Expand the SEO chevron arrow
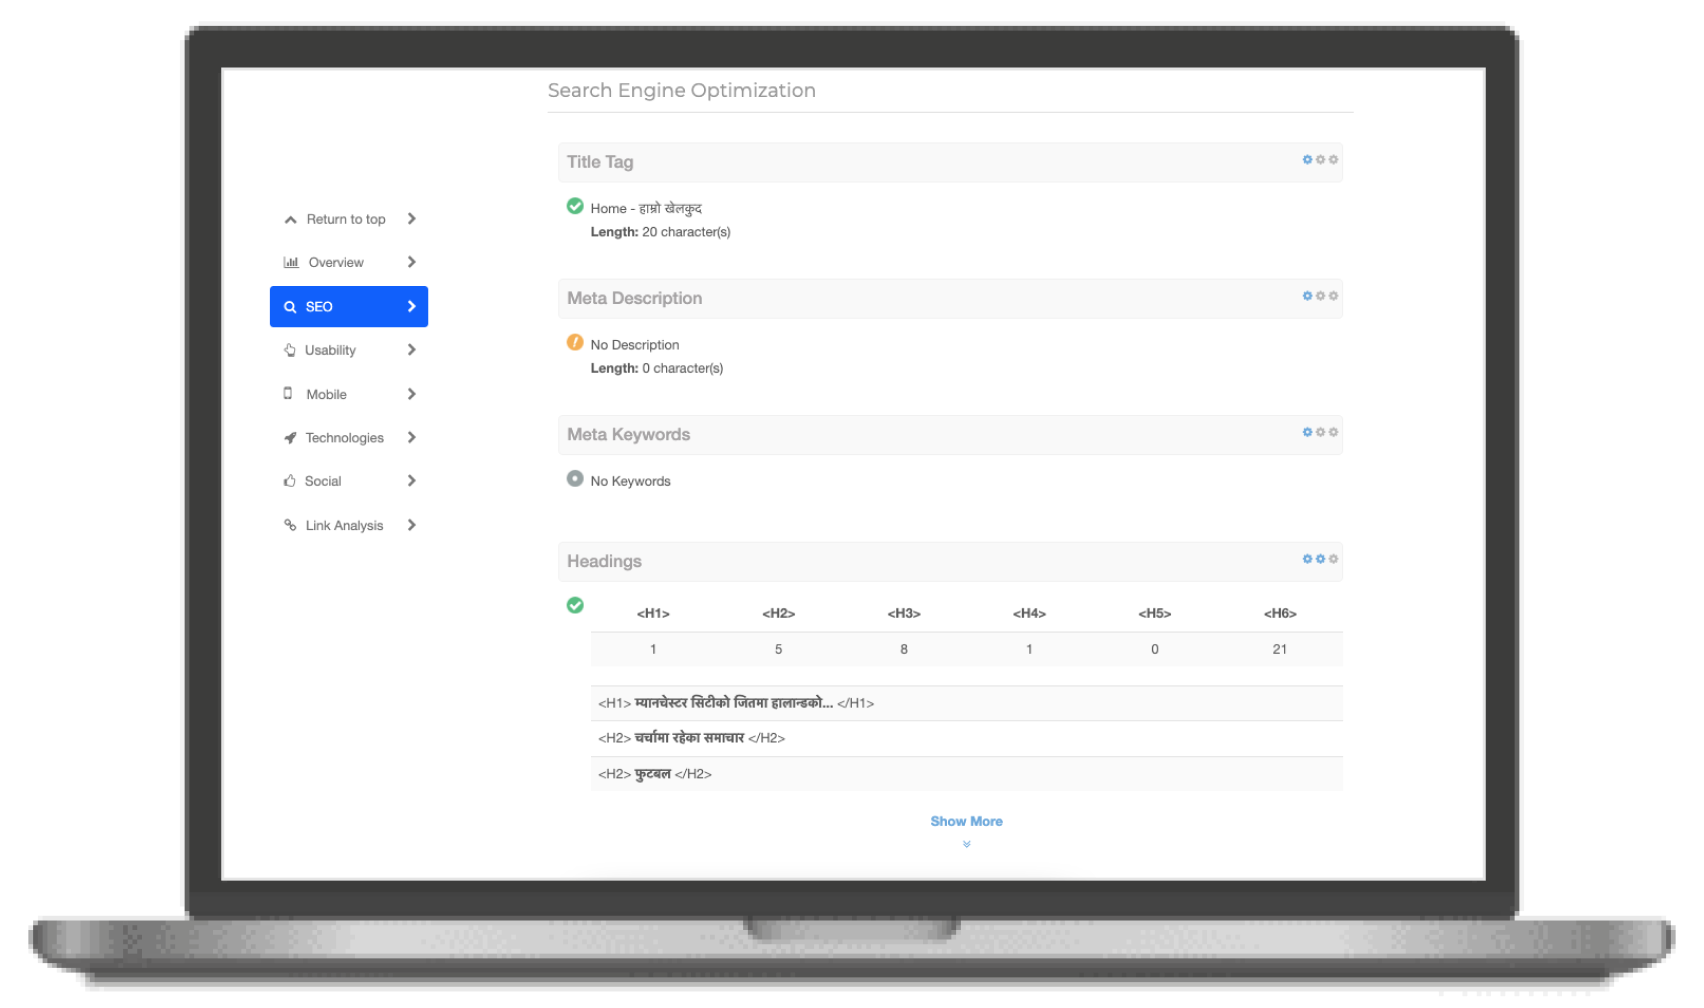This screenshot has height=1008, width=1704. (411, 307)
